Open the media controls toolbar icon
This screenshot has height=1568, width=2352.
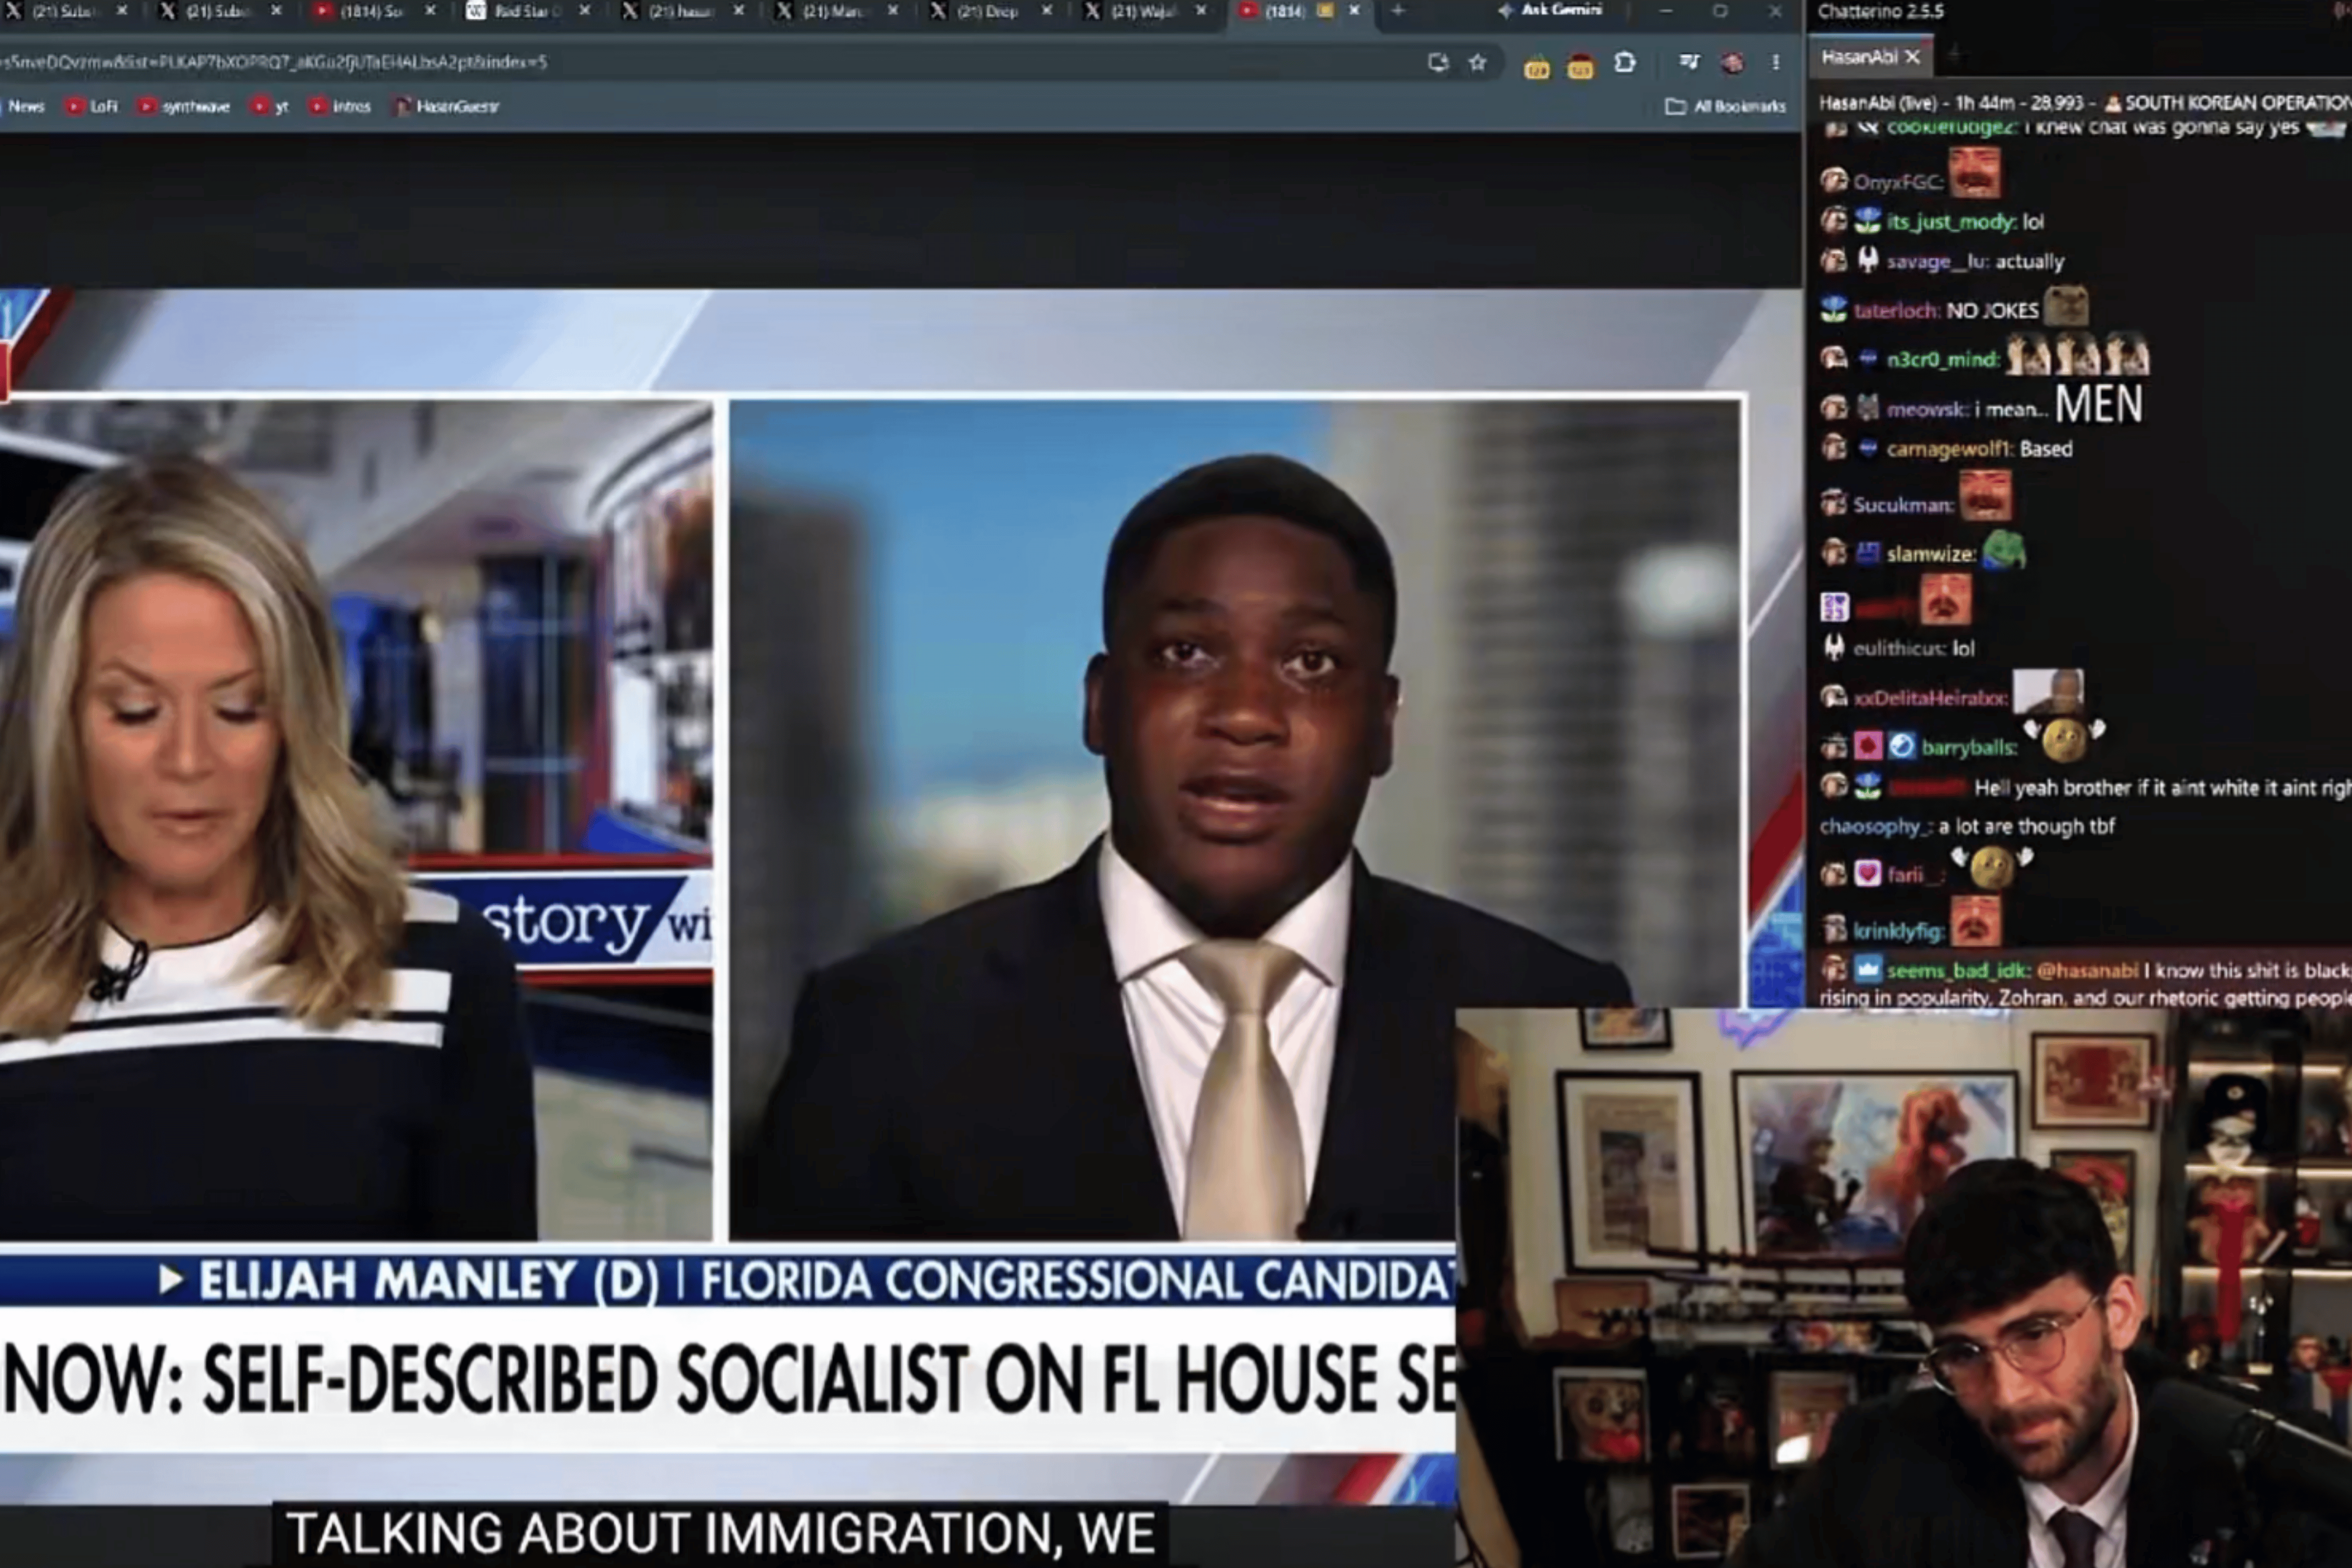click(x=1689, y=62)
